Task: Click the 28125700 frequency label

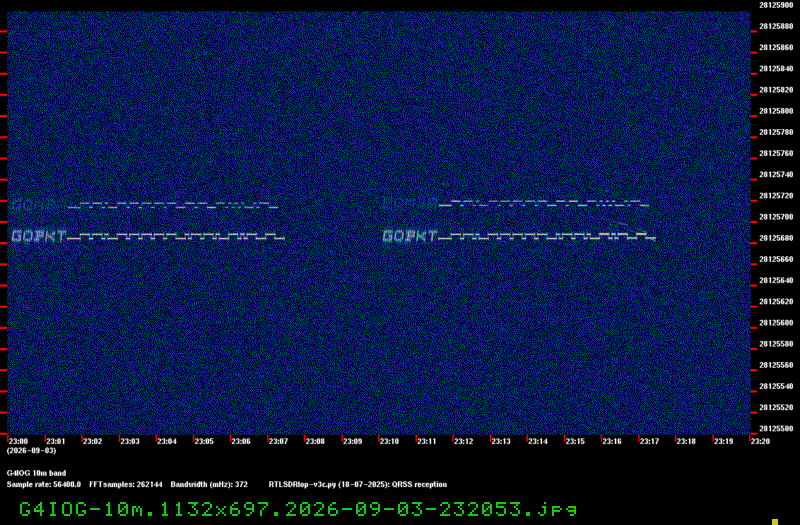Action: click(x=776, y=217)
